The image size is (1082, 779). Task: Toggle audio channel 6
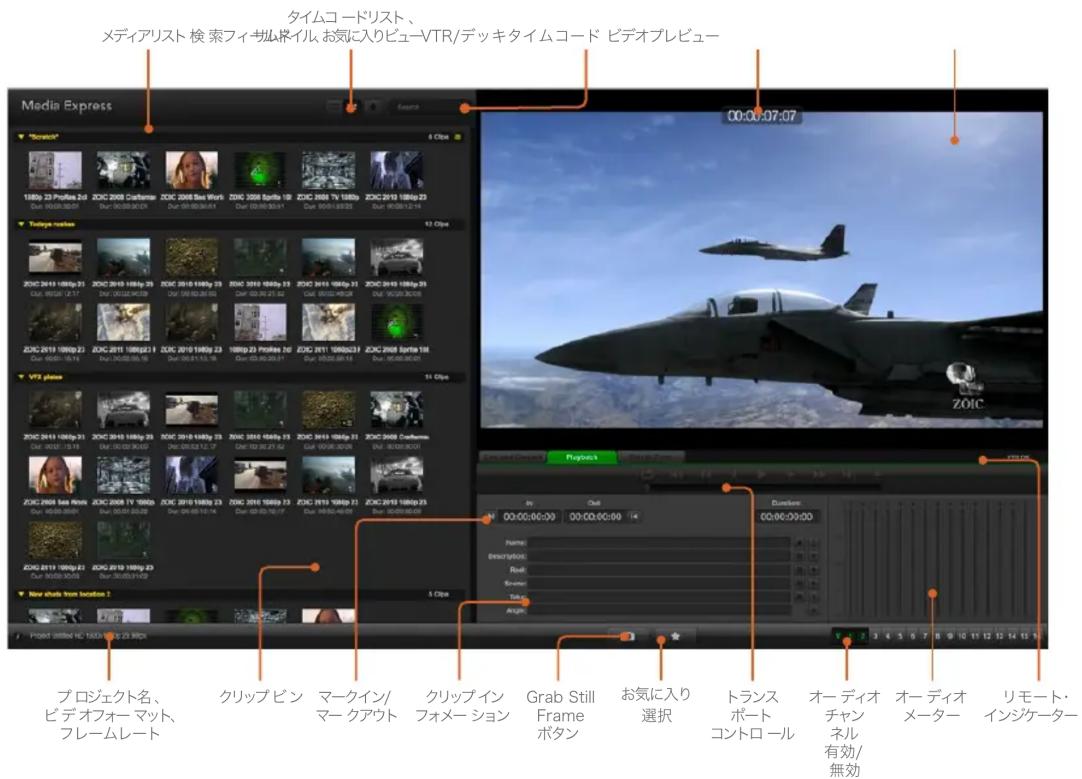coord(912,635)
